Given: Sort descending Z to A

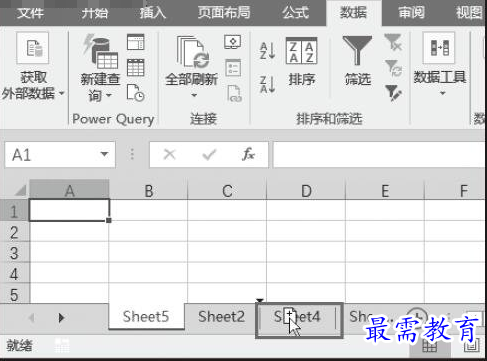Looking at the screenshot, I should click(267, 84).
